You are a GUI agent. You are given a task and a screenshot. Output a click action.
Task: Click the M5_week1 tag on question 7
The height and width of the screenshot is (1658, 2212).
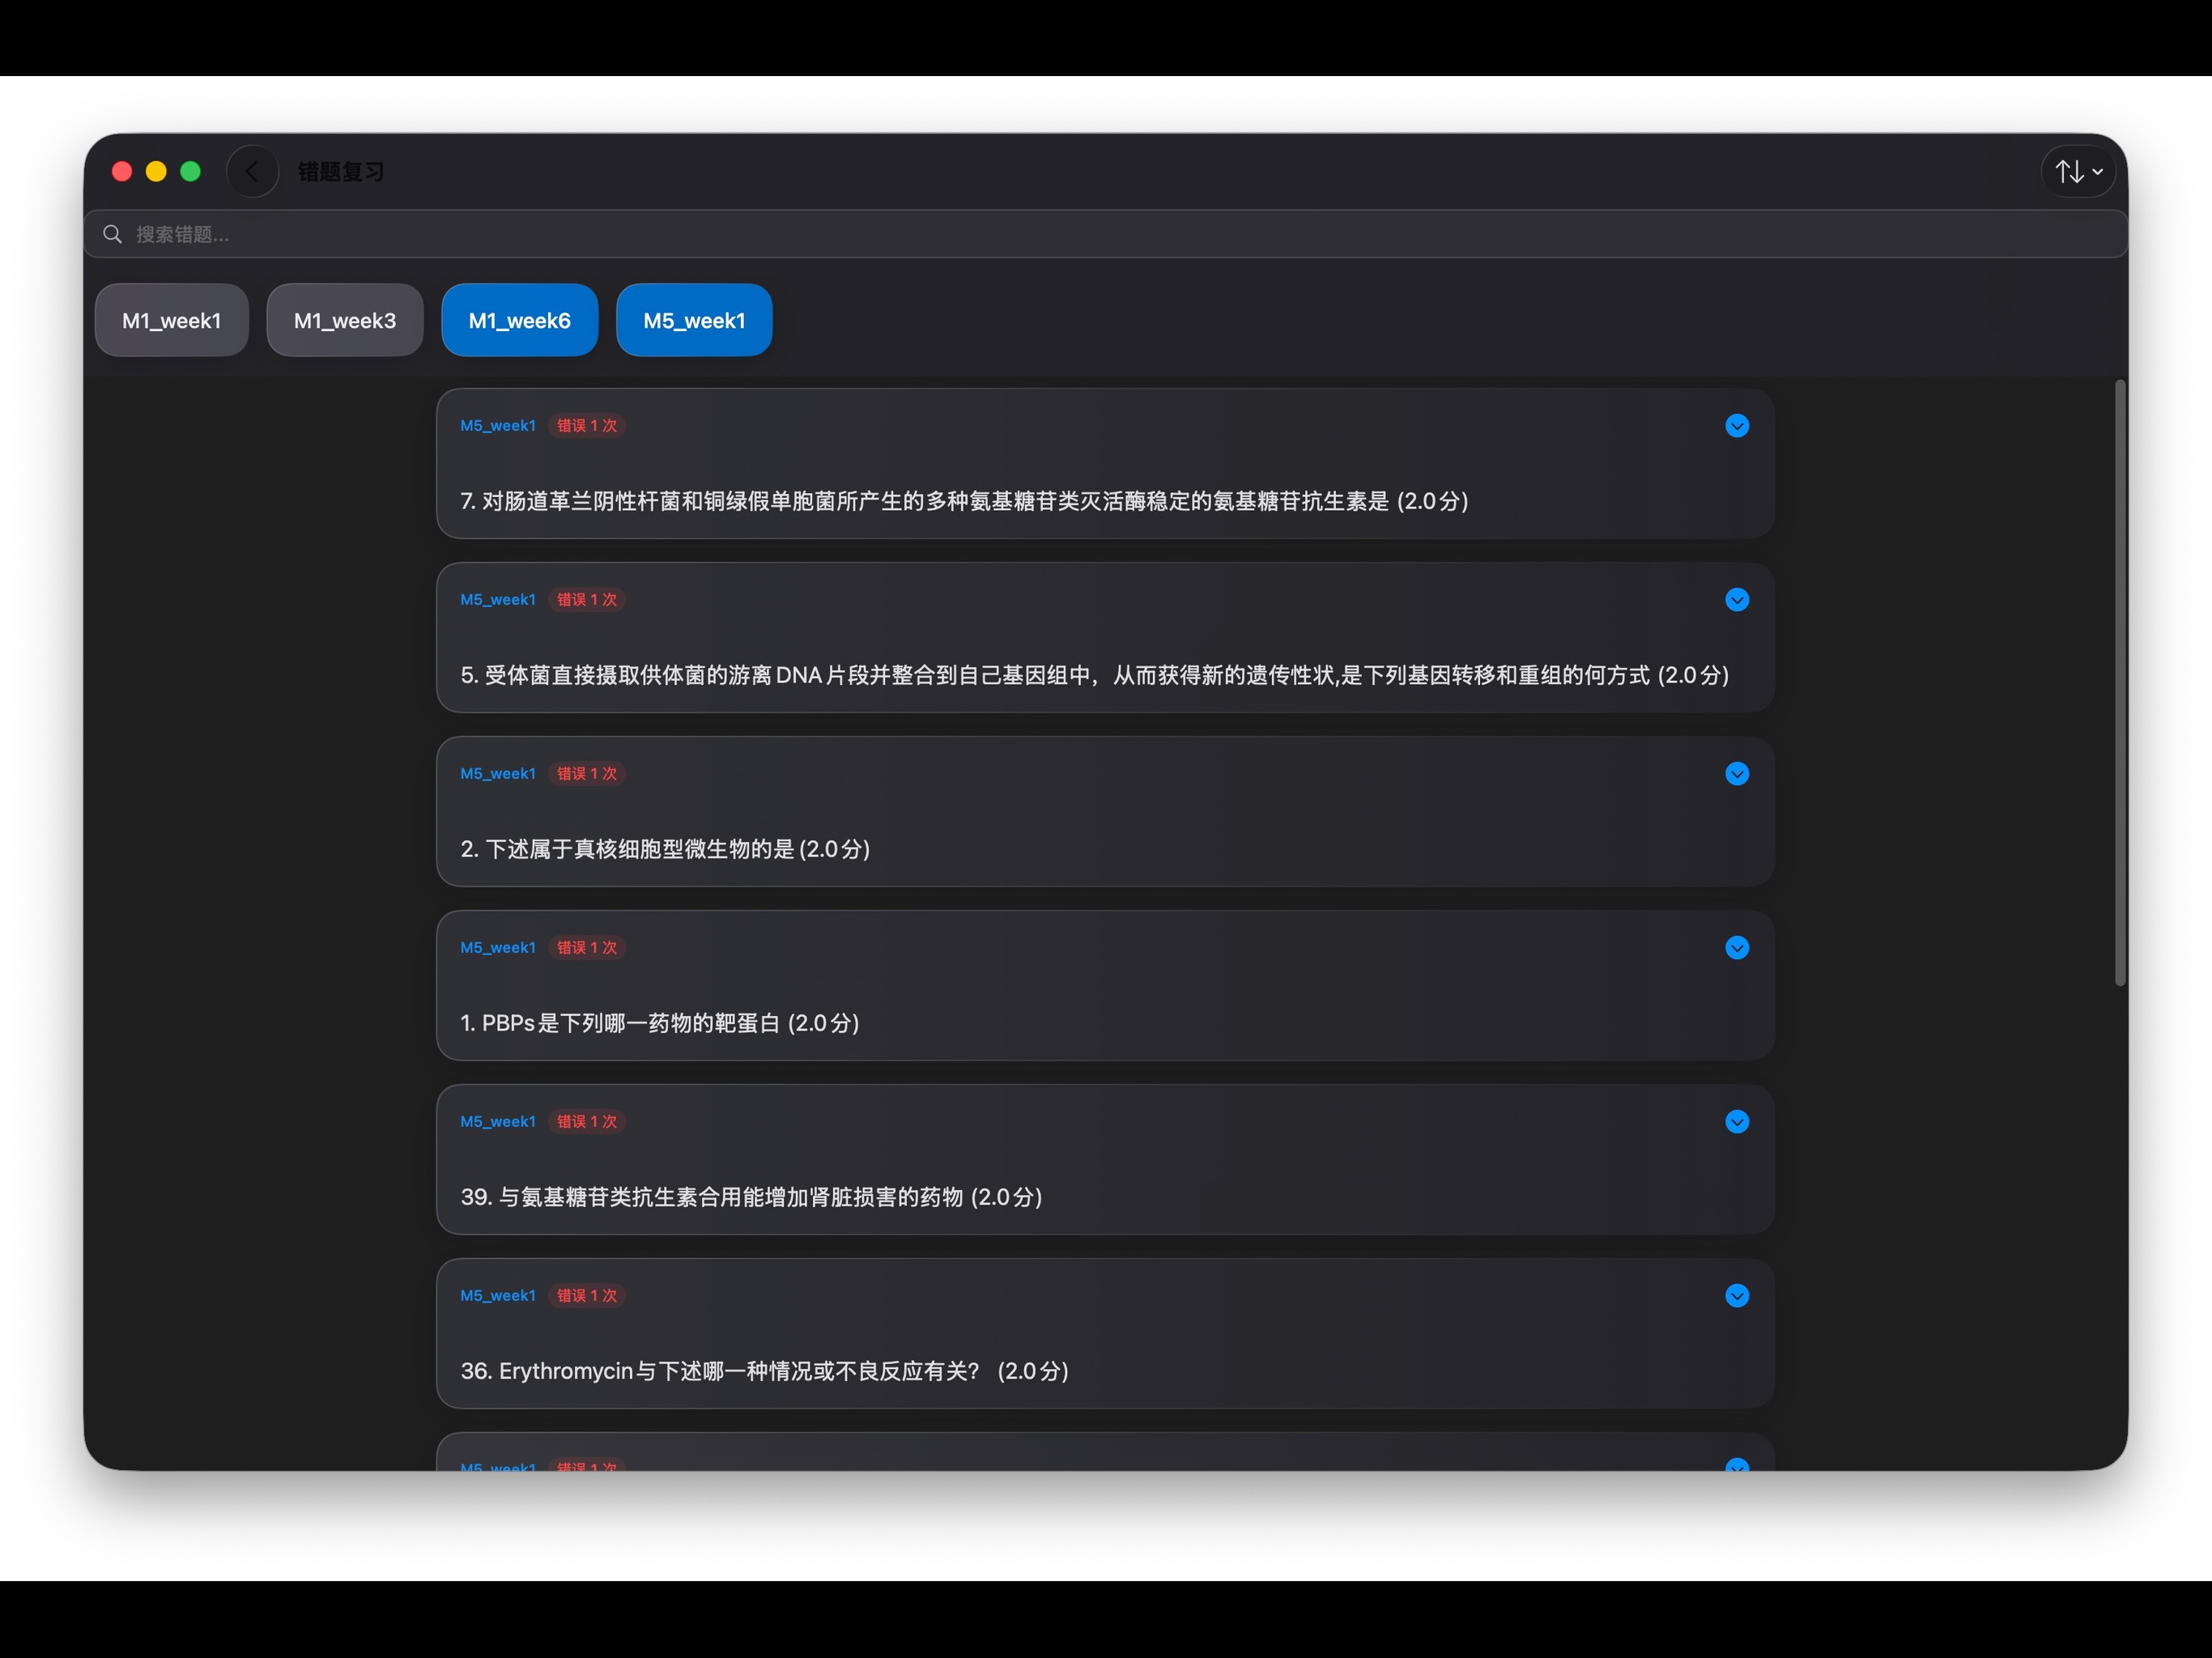pyautogui.click(x=498, y=426)
